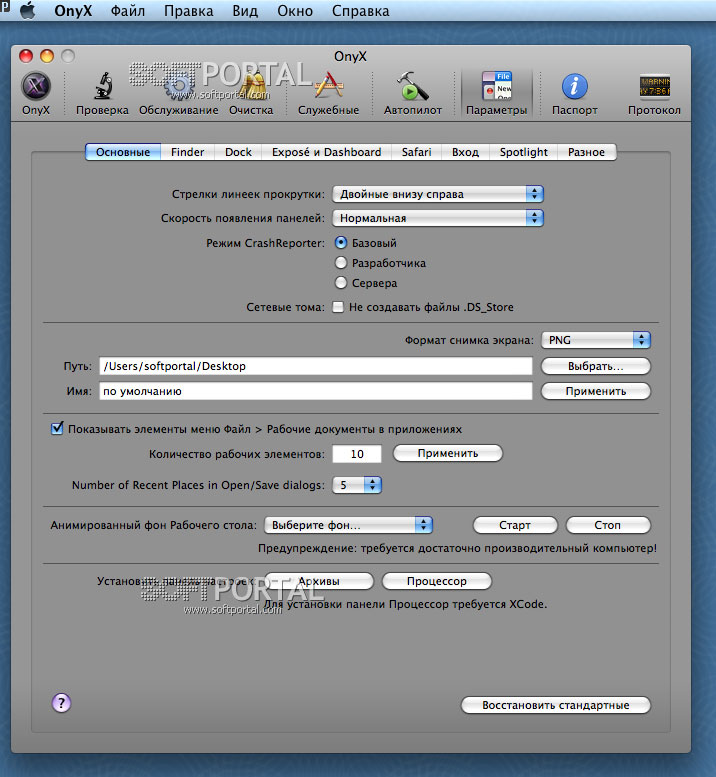Open Справка menu
The image size is (716, 777).
pos(360,10)
